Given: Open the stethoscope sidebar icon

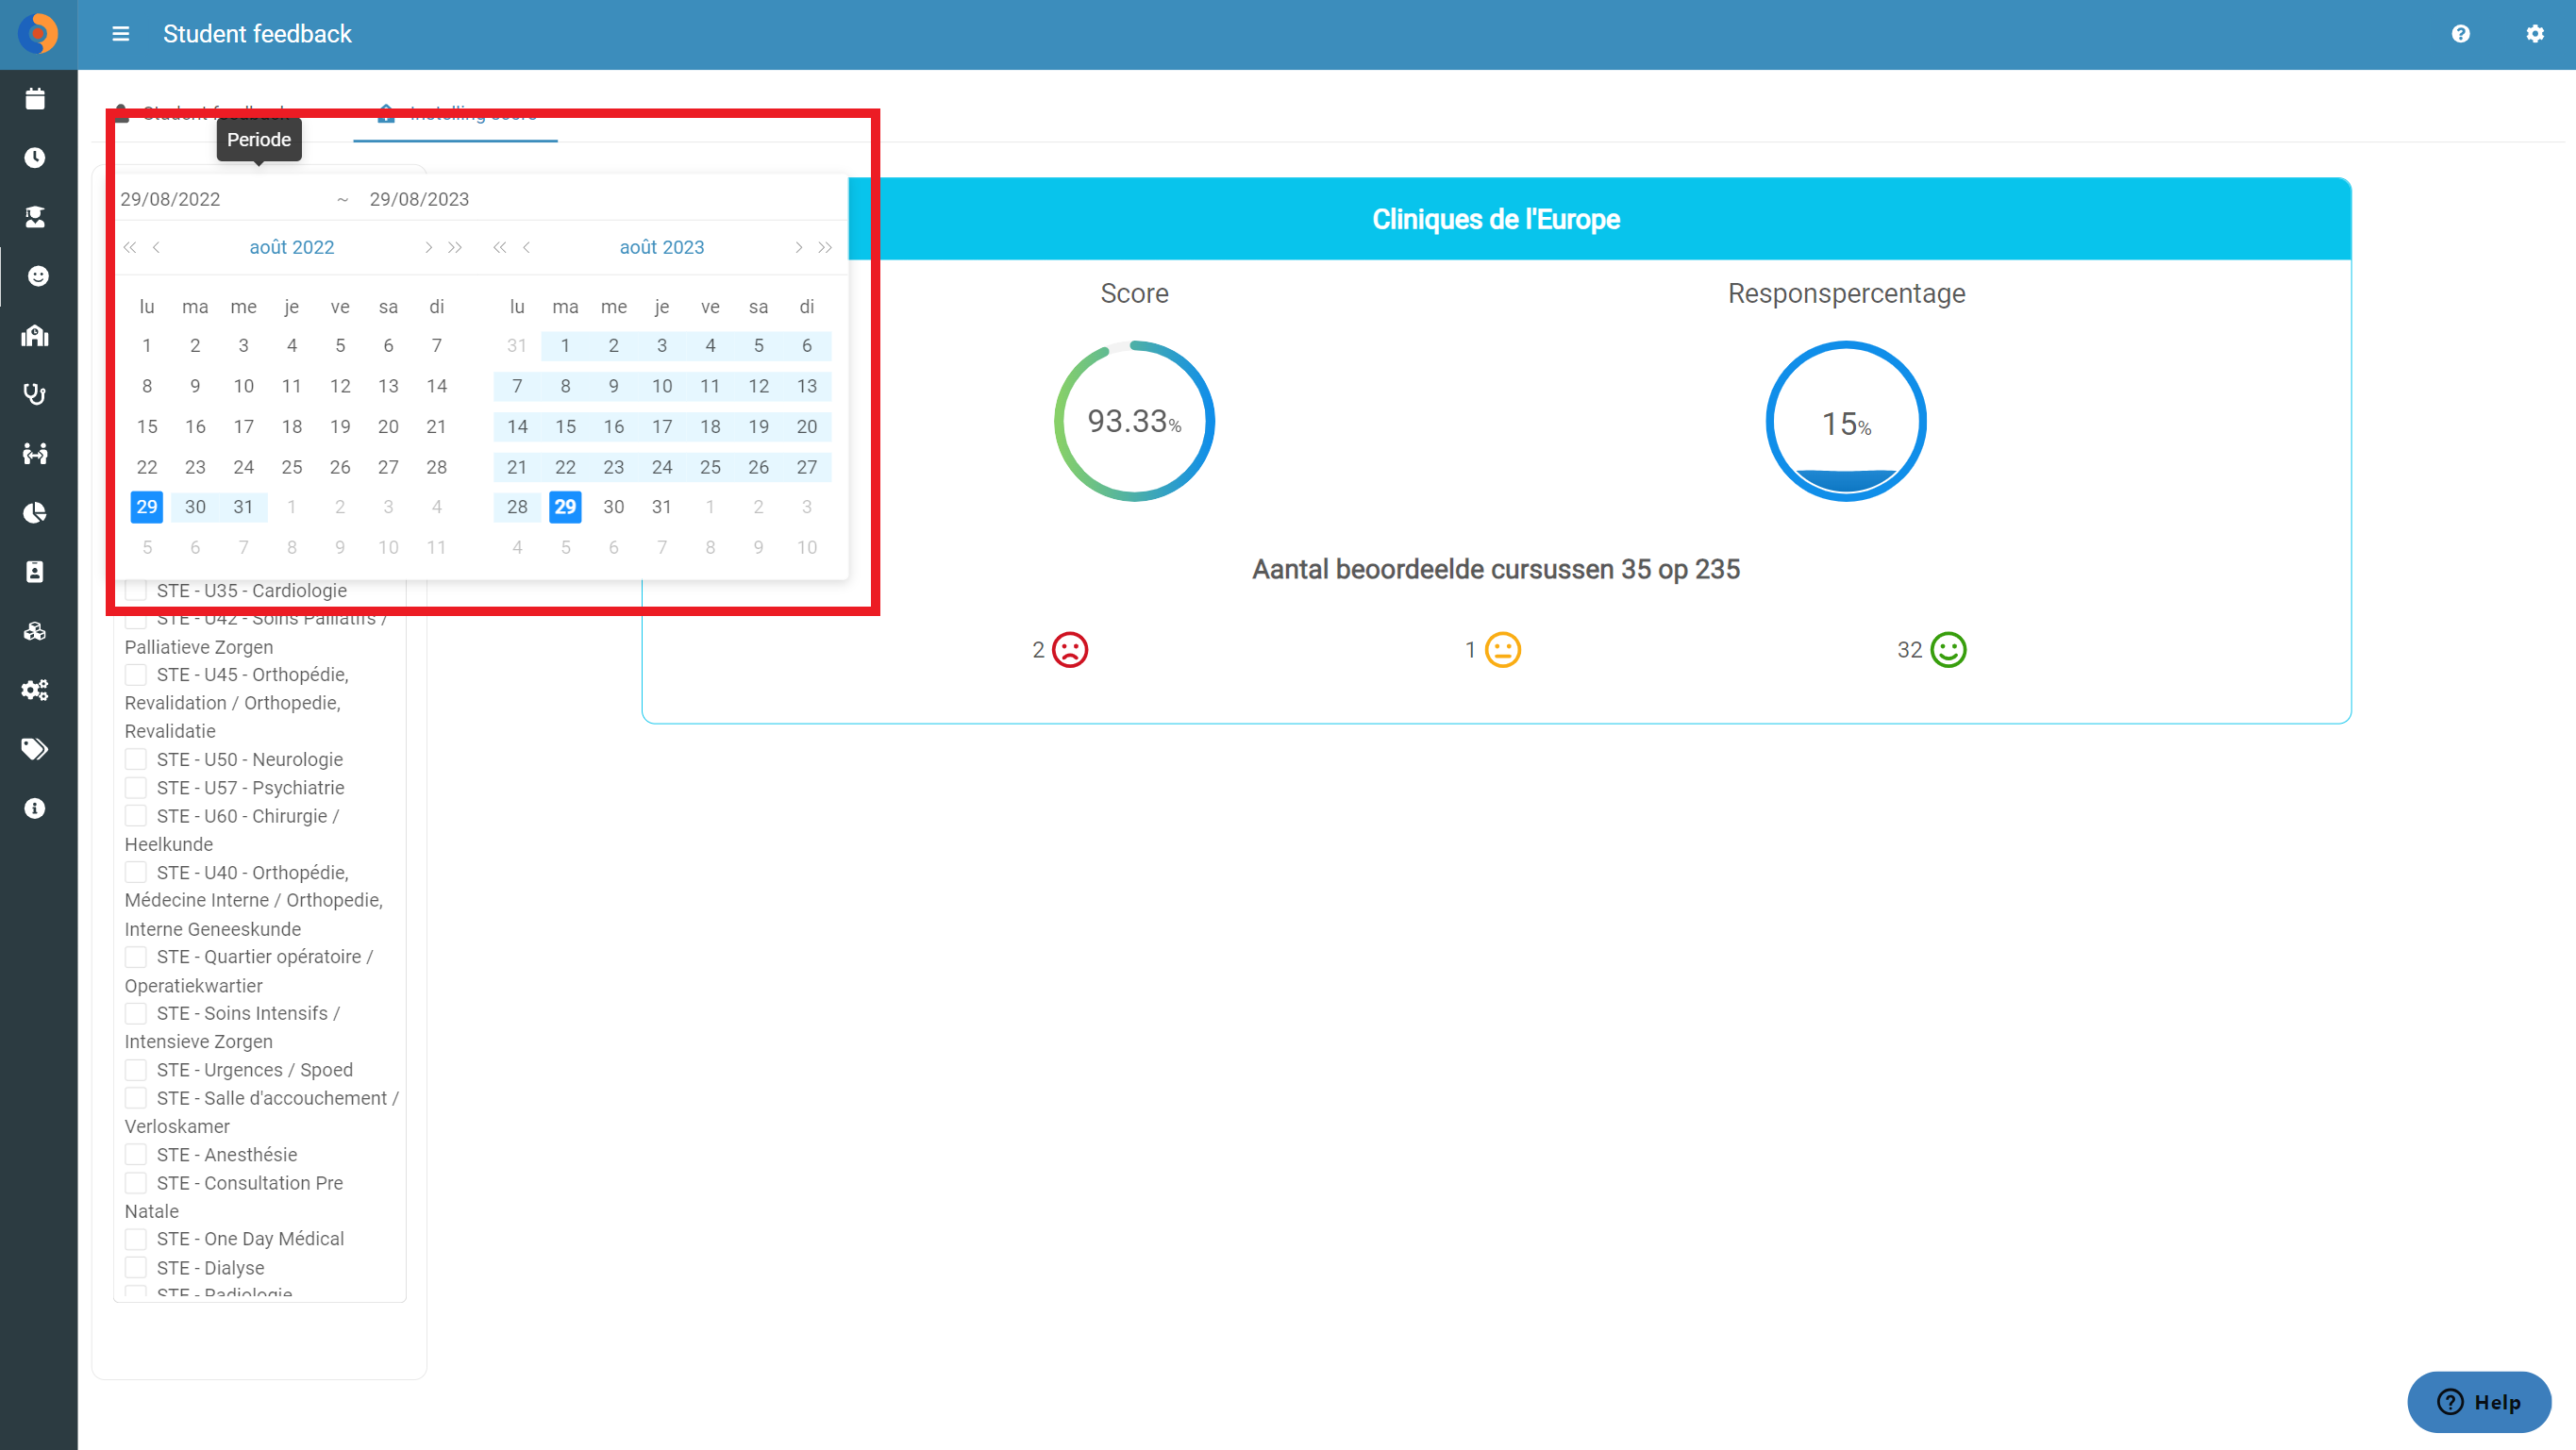Looking at the screenshot, I should tap(35, 394).
